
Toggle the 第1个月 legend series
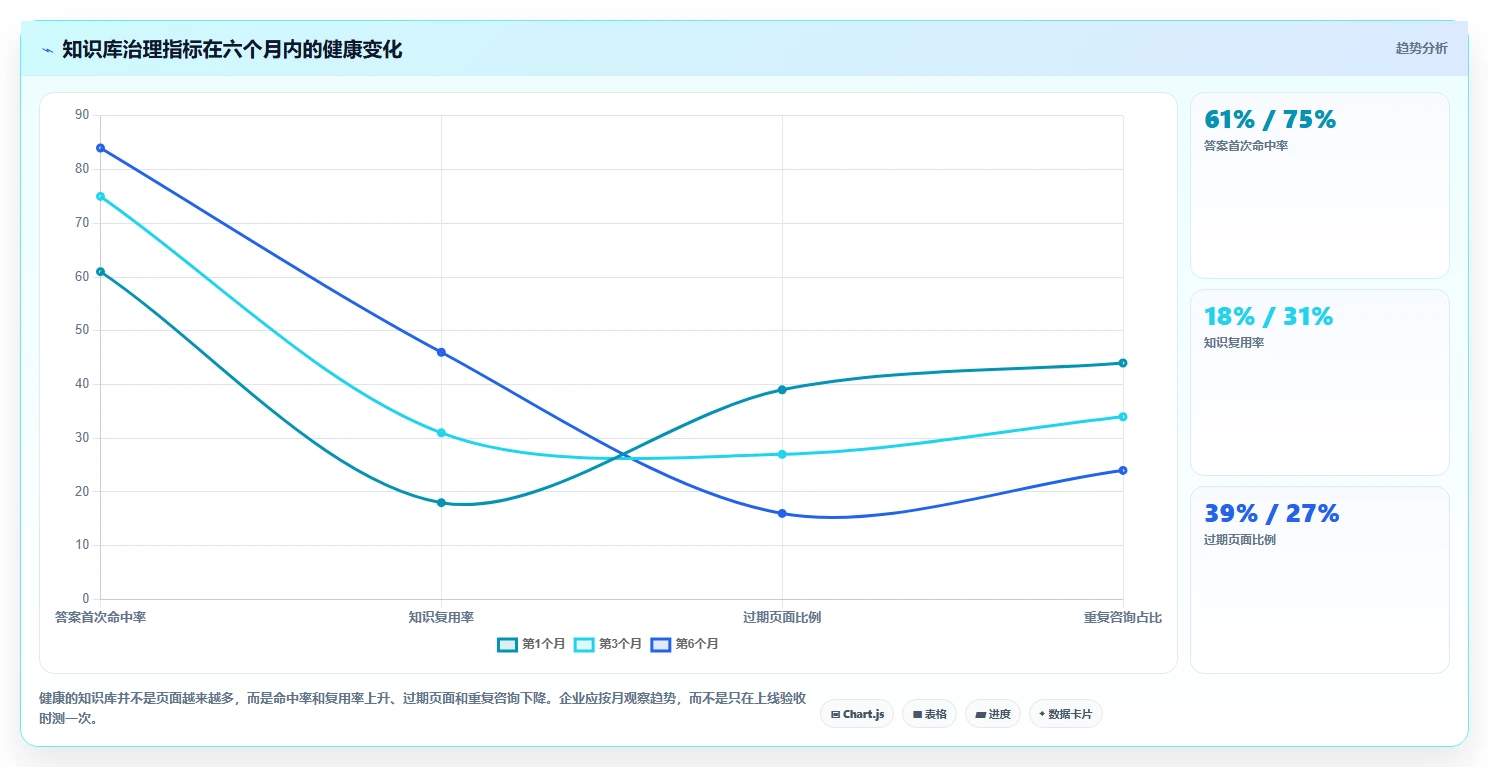coord(531,644)
